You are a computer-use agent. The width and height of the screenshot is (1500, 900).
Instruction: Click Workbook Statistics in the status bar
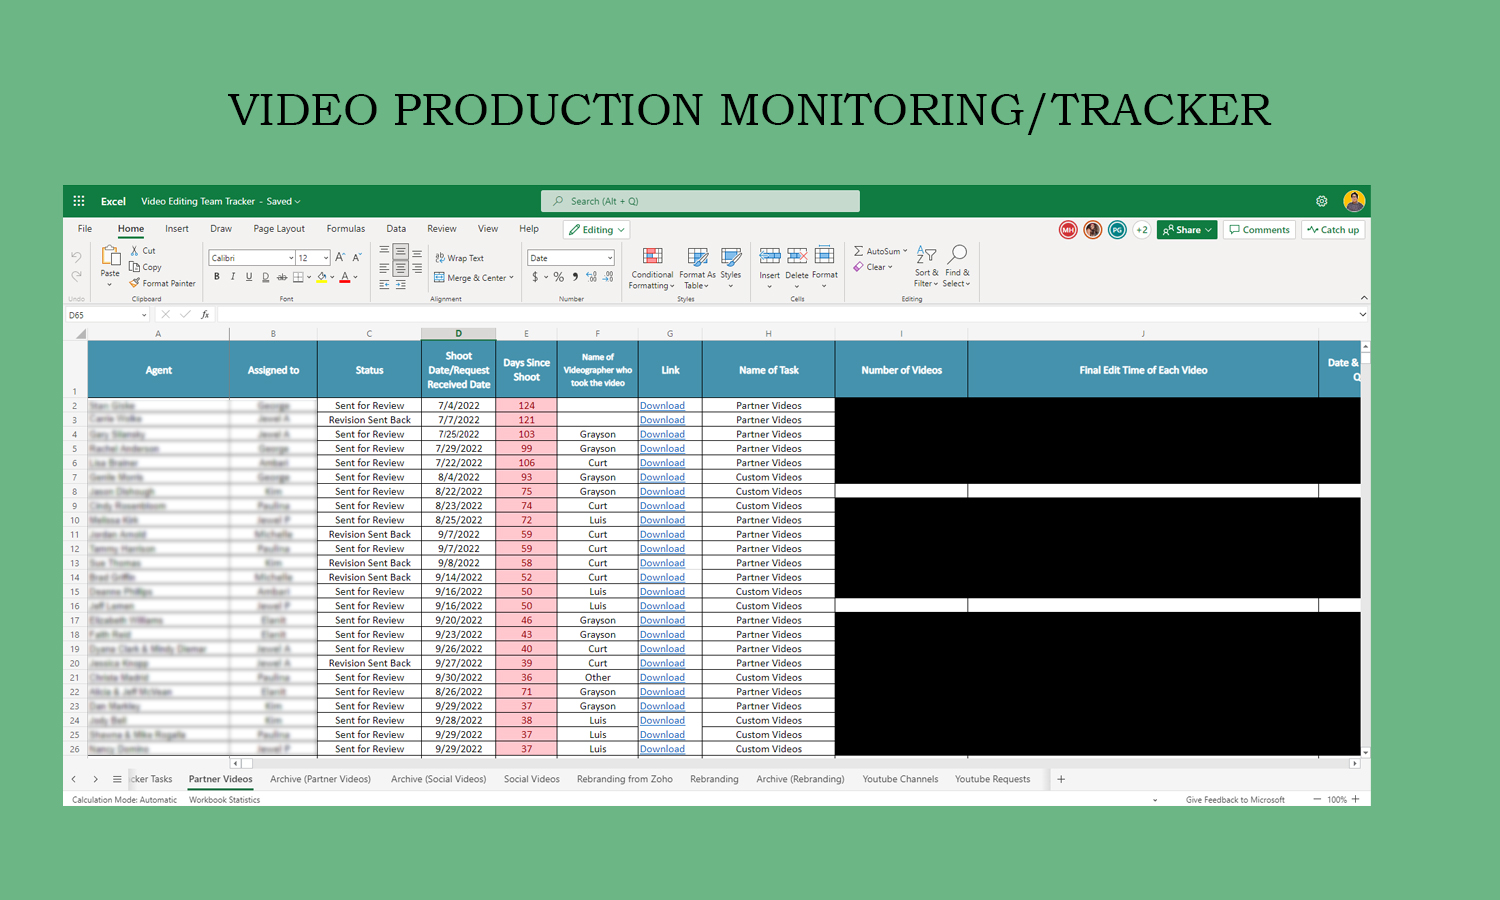click(224, 800)
